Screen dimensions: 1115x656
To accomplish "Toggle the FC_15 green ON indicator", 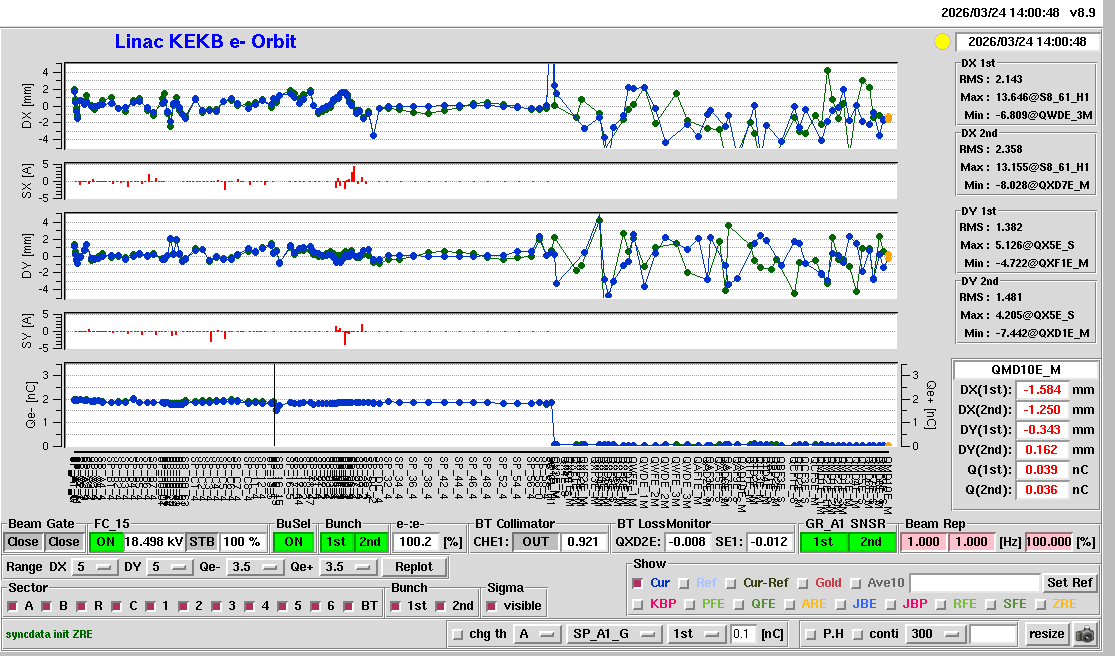I will coord(105,542).
